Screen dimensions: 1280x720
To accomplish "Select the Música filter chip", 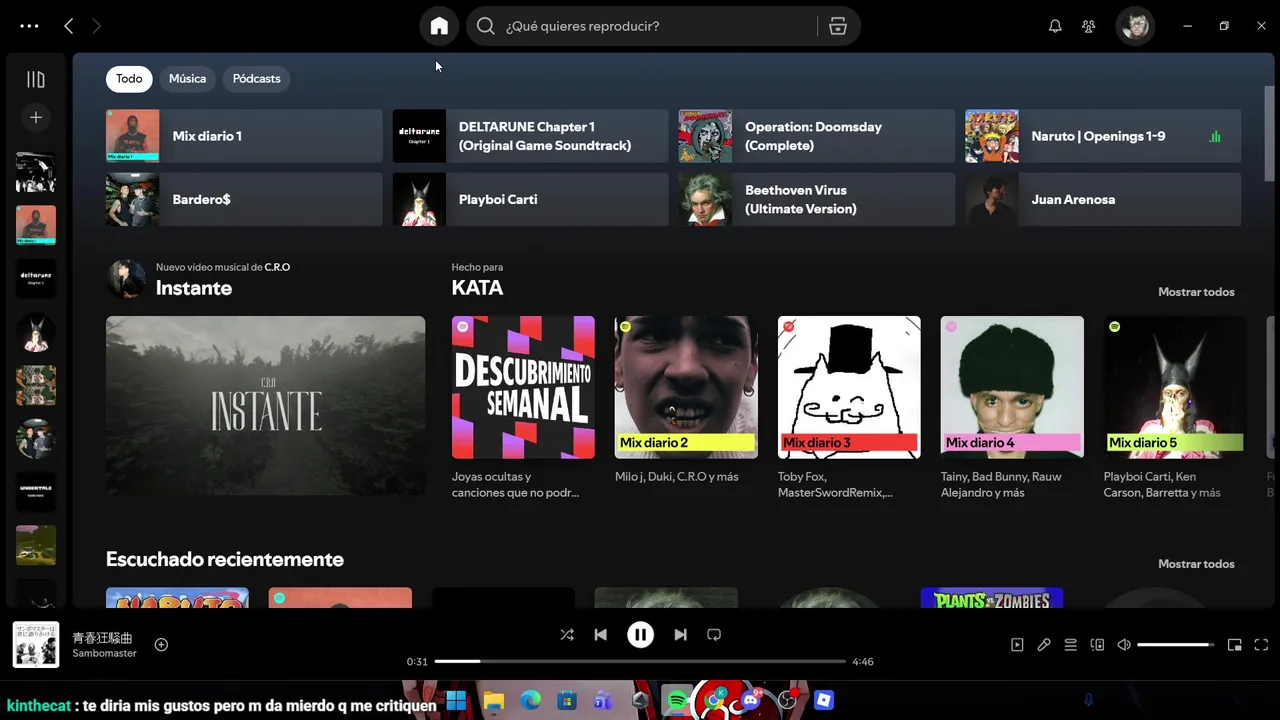I will pyautogui.click(x=187, y=79).
